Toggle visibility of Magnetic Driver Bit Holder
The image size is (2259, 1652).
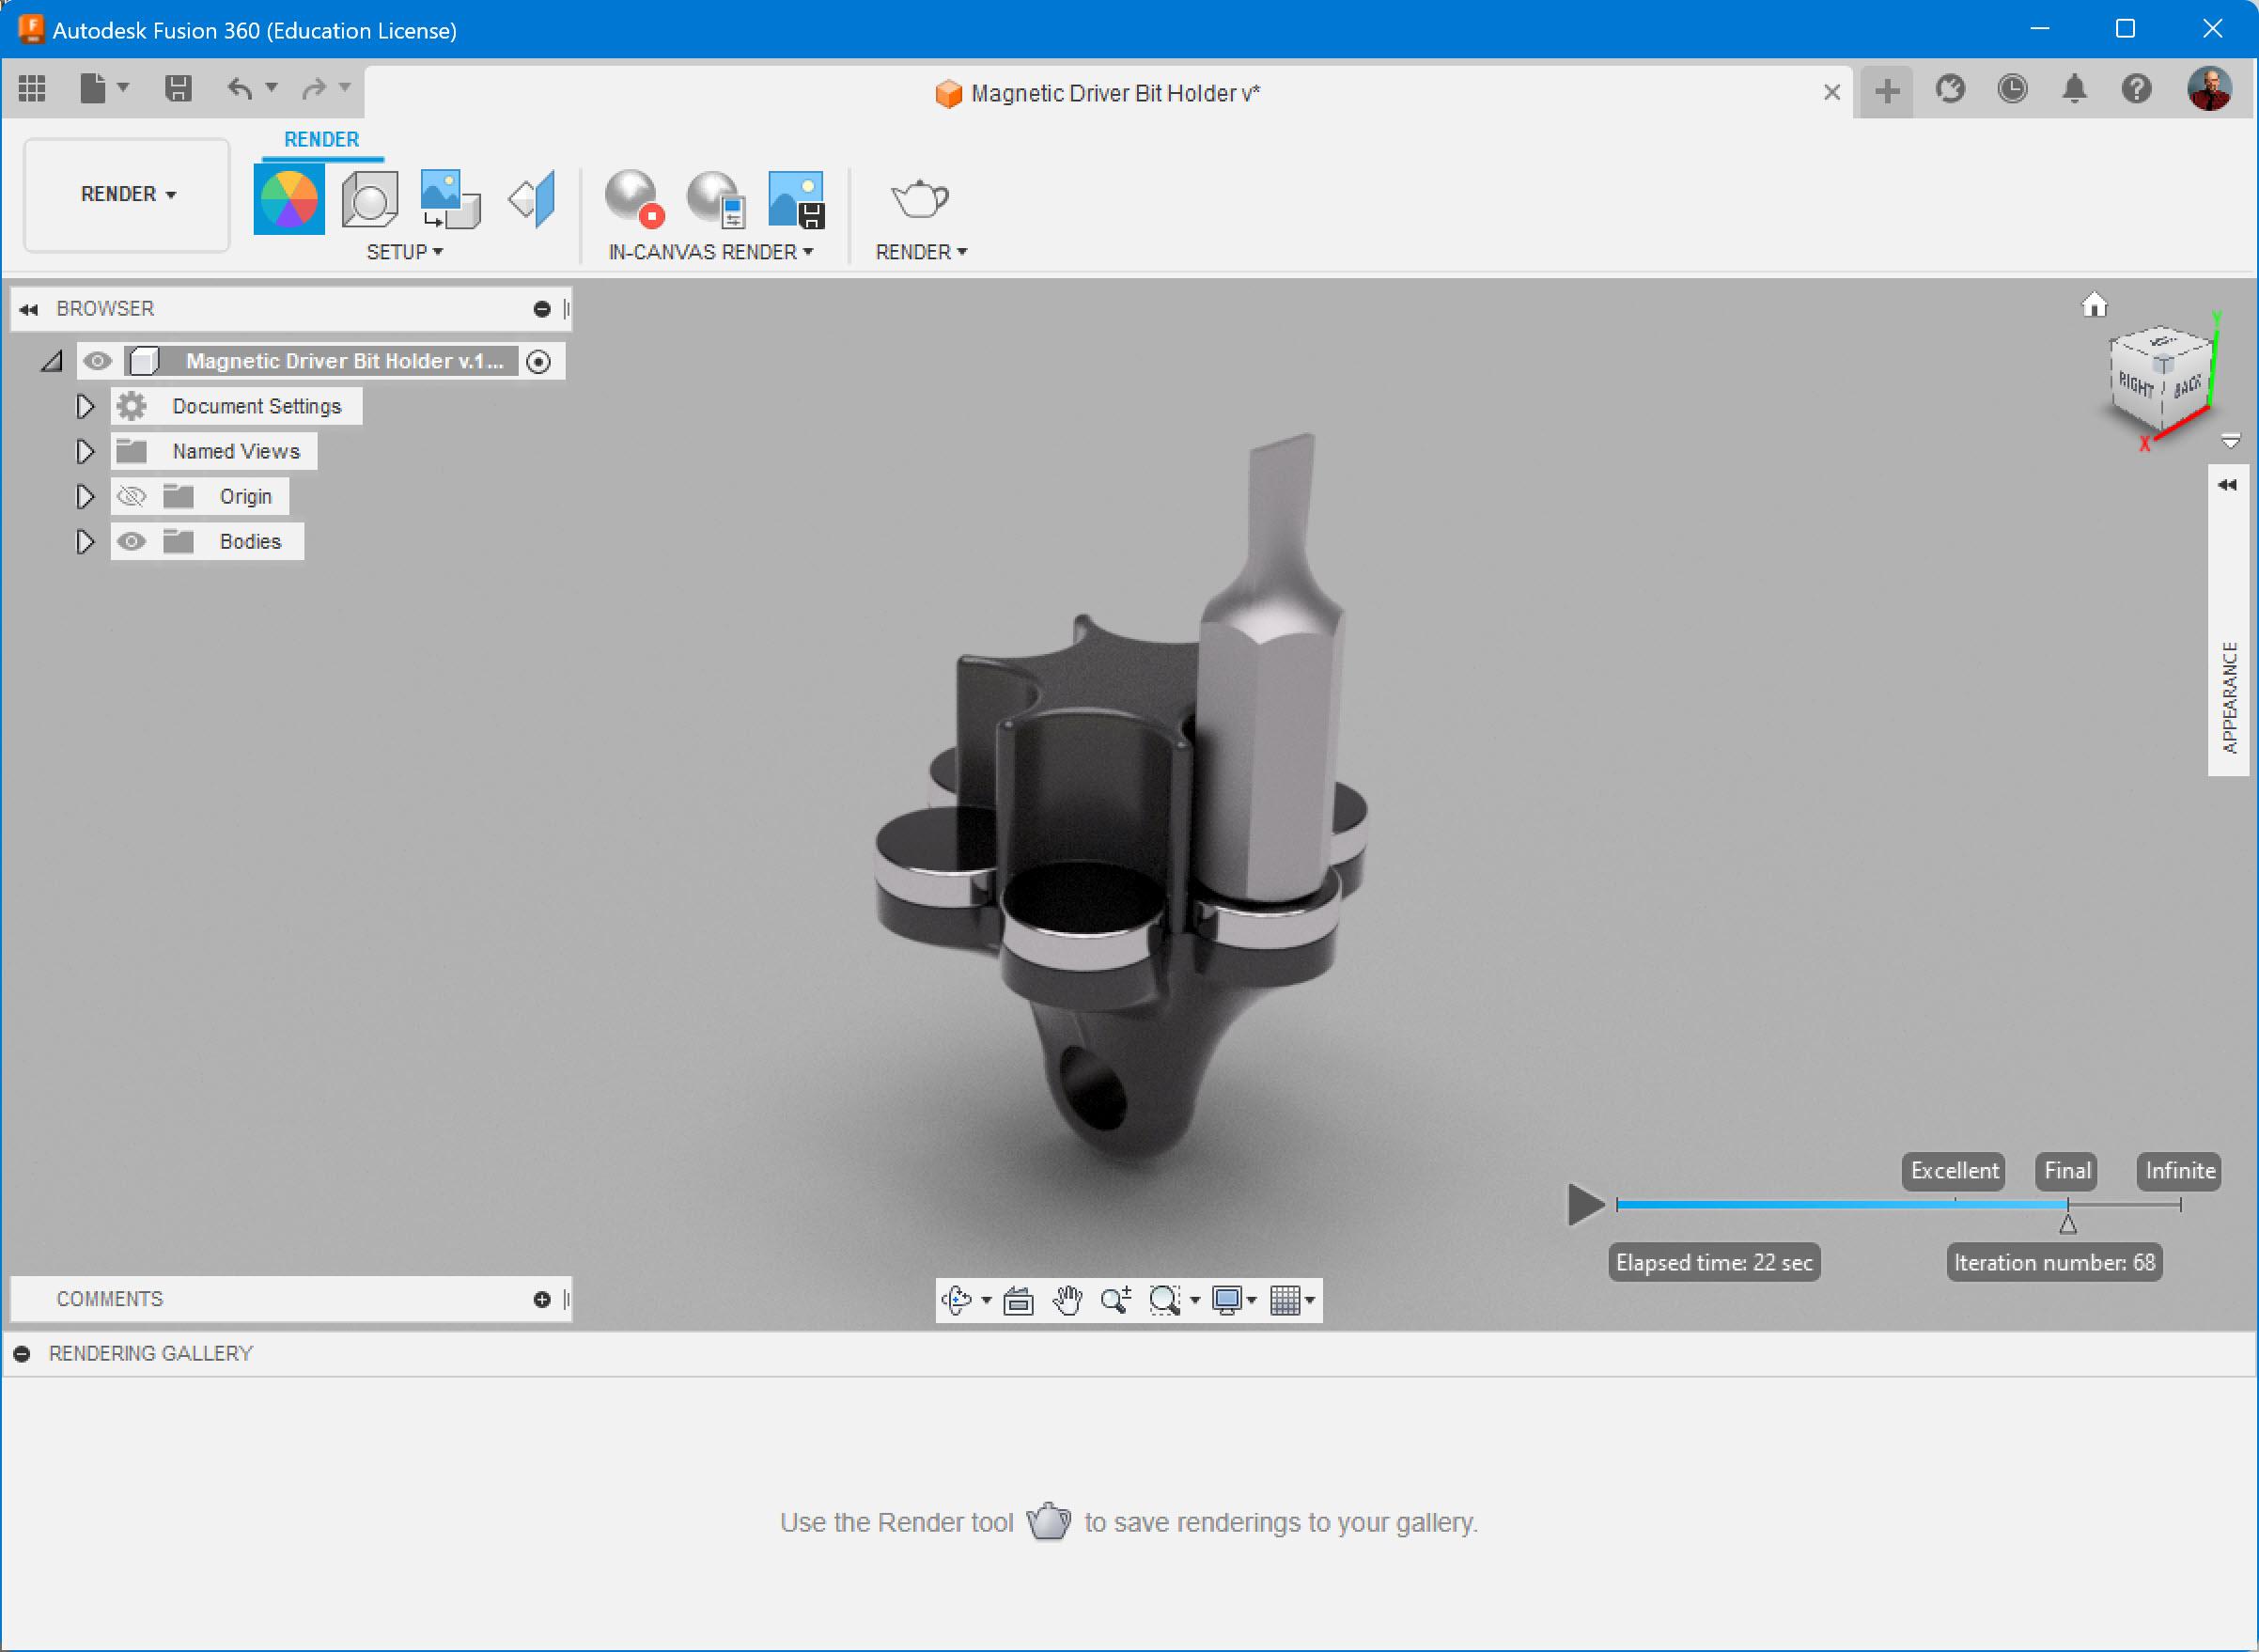(x=97, y=361)
